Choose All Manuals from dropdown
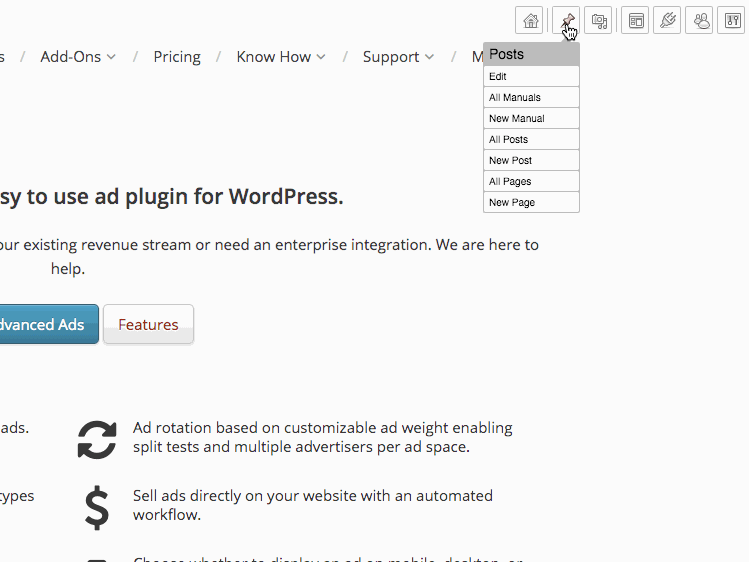Screen dimensions: 749x562 tap(531, 97)
